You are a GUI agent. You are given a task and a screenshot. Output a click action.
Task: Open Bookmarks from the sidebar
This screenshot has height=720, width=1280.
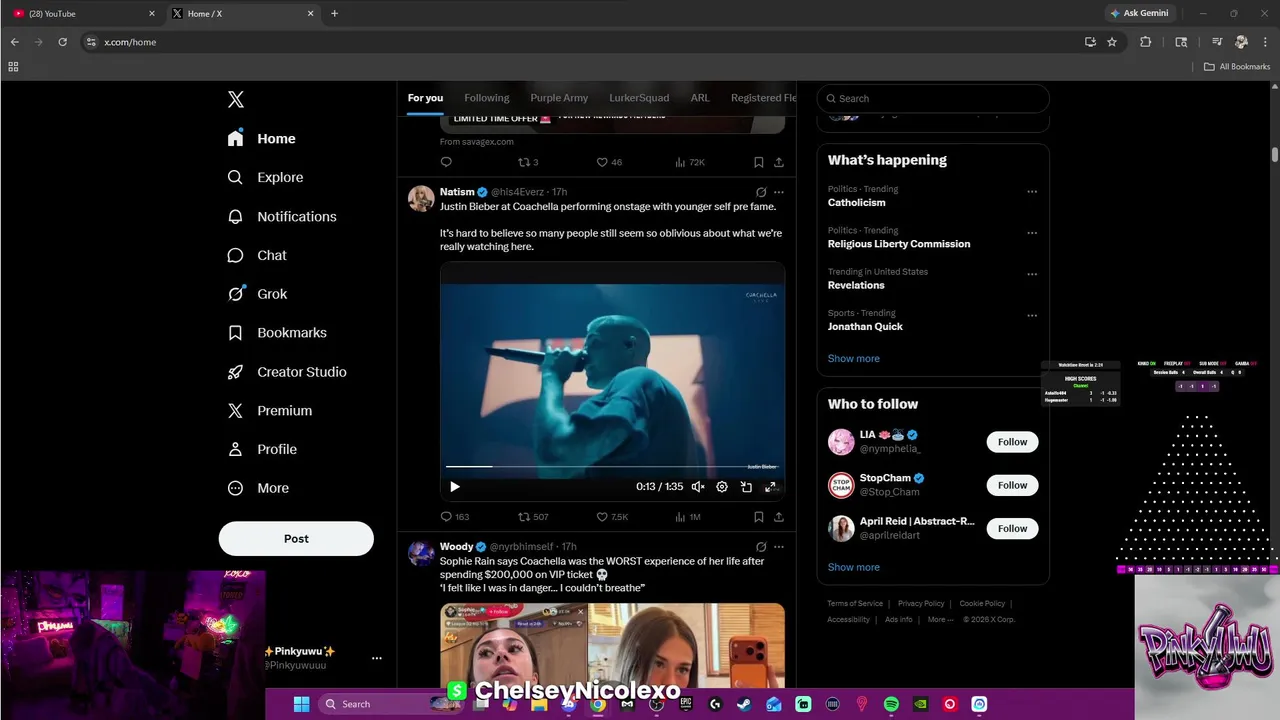[x=277, y=333]
